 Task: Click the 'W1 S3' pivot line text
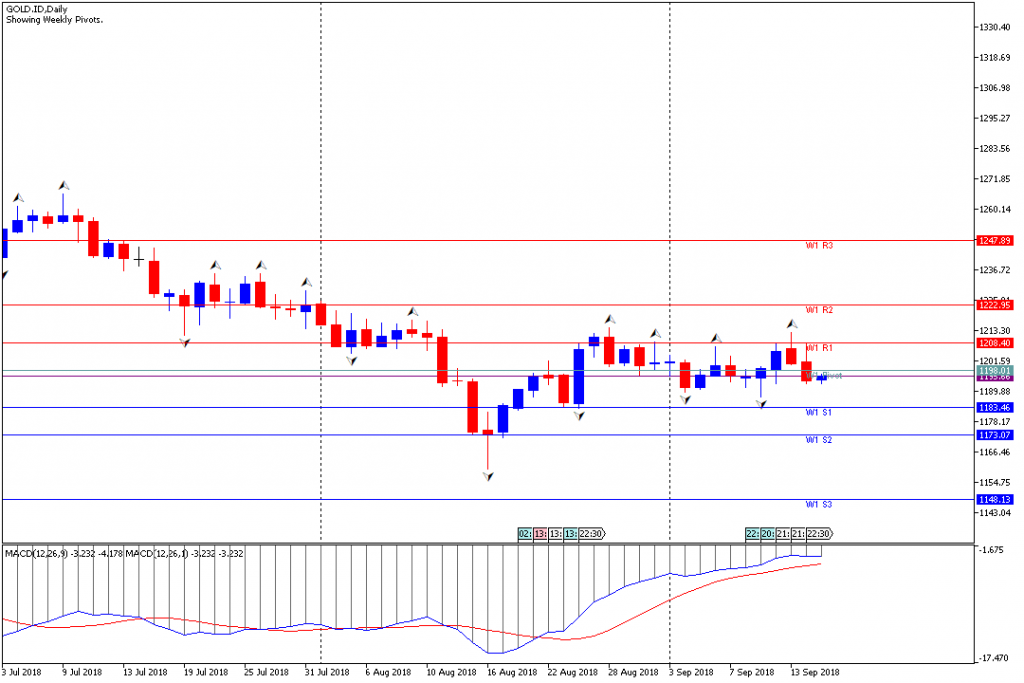(819, 505)
